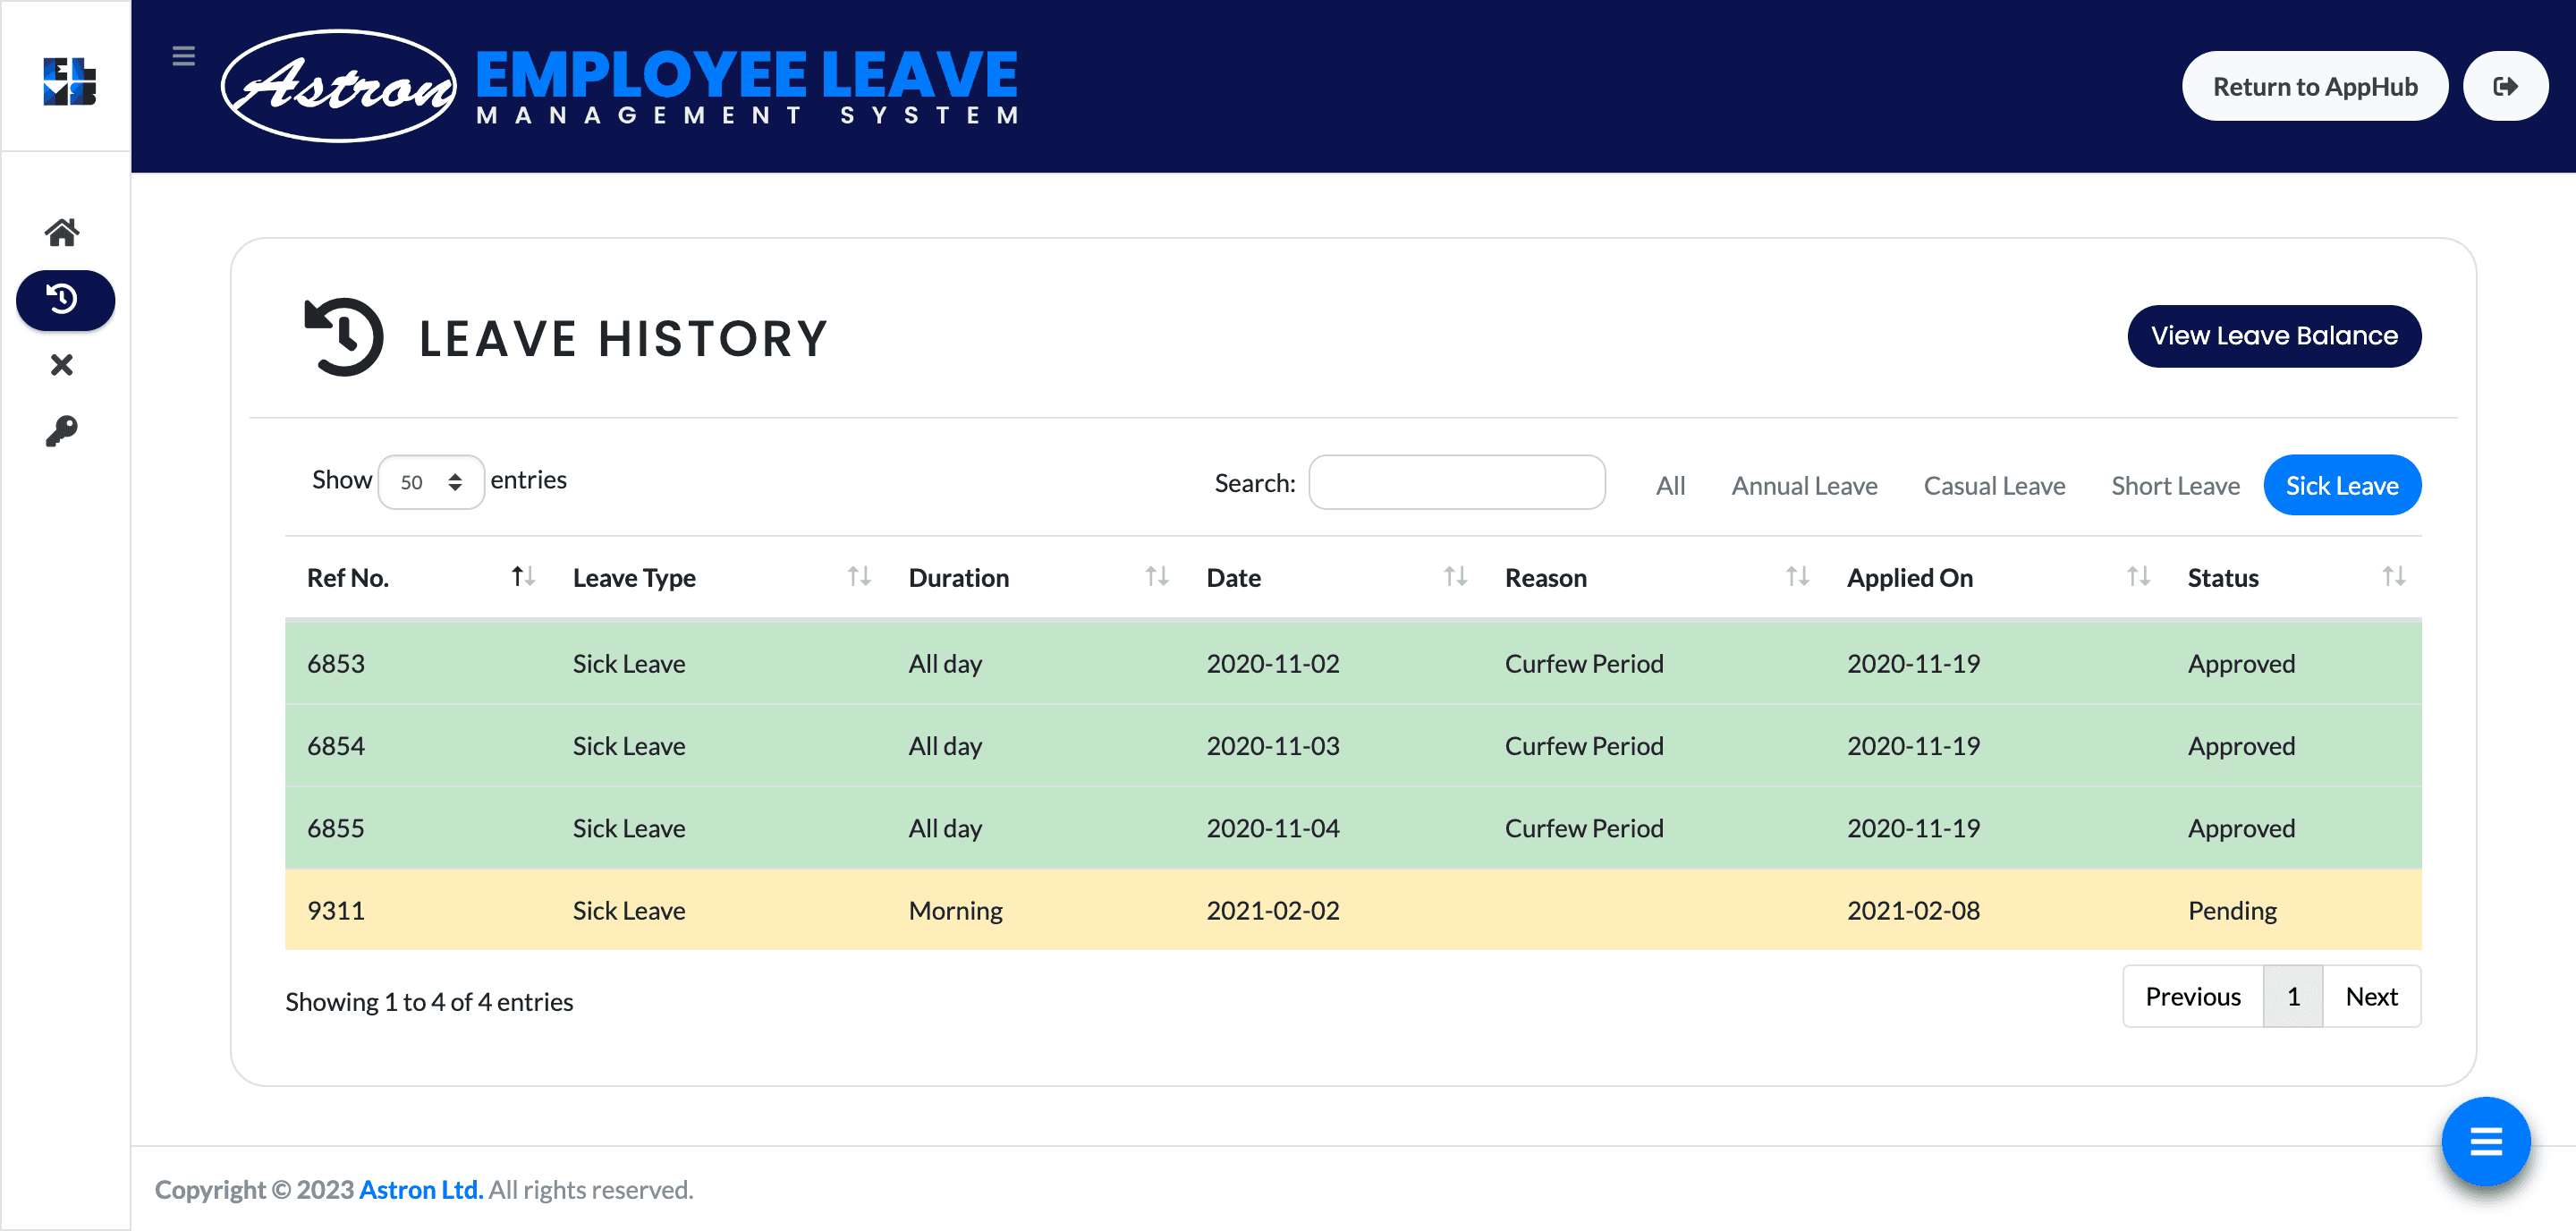Sort by Leave Type column arrows

(x=858, y=577)
